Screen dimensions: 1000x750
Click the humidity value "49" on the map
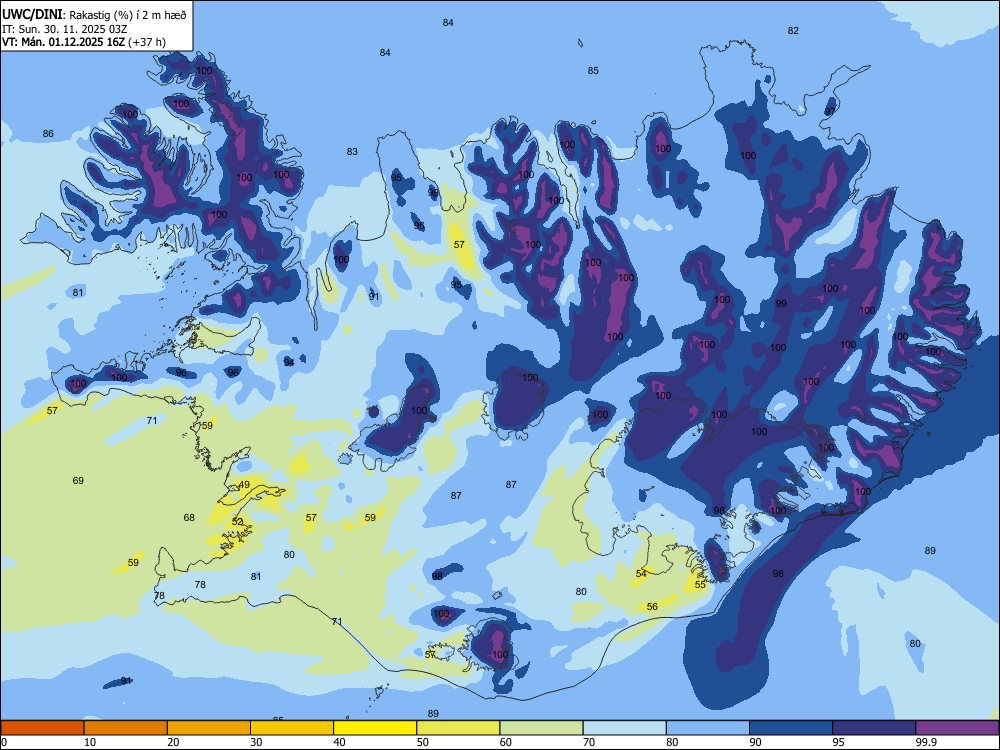244,485
